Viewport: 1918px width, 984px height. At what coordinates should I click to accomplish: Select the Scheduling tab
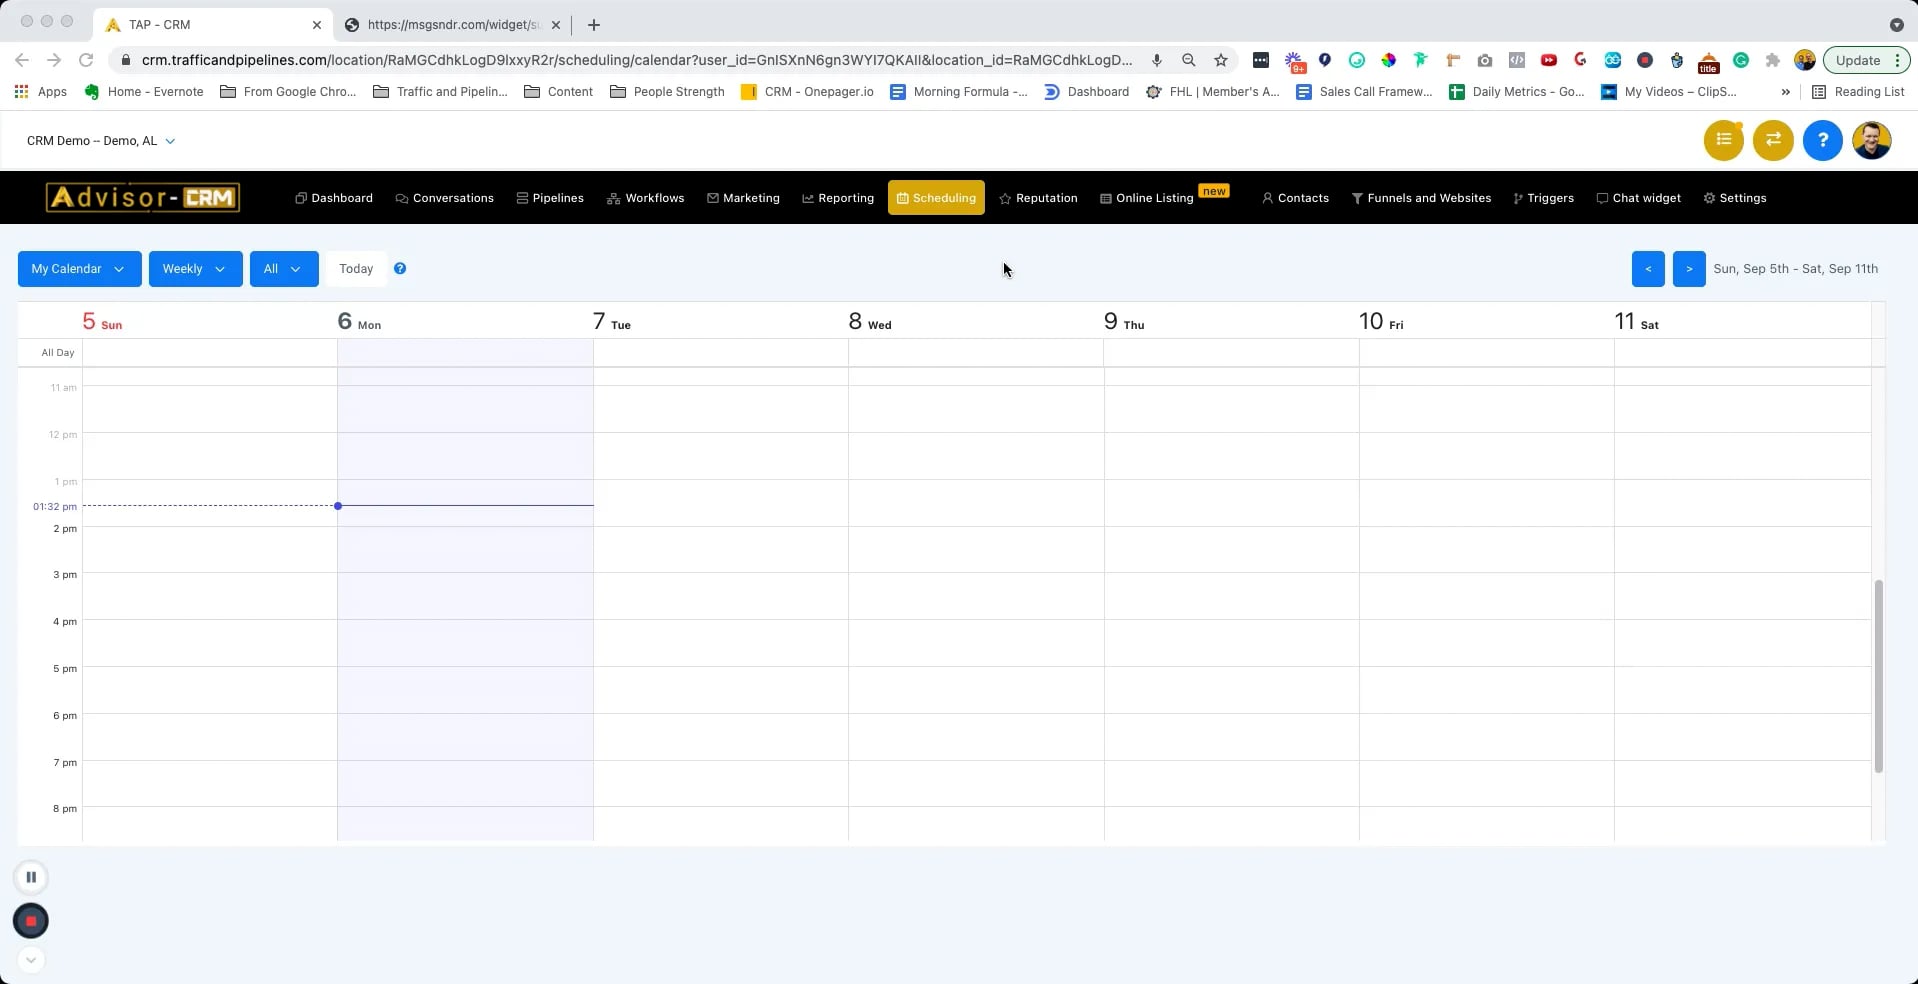[x=936, y=198]
